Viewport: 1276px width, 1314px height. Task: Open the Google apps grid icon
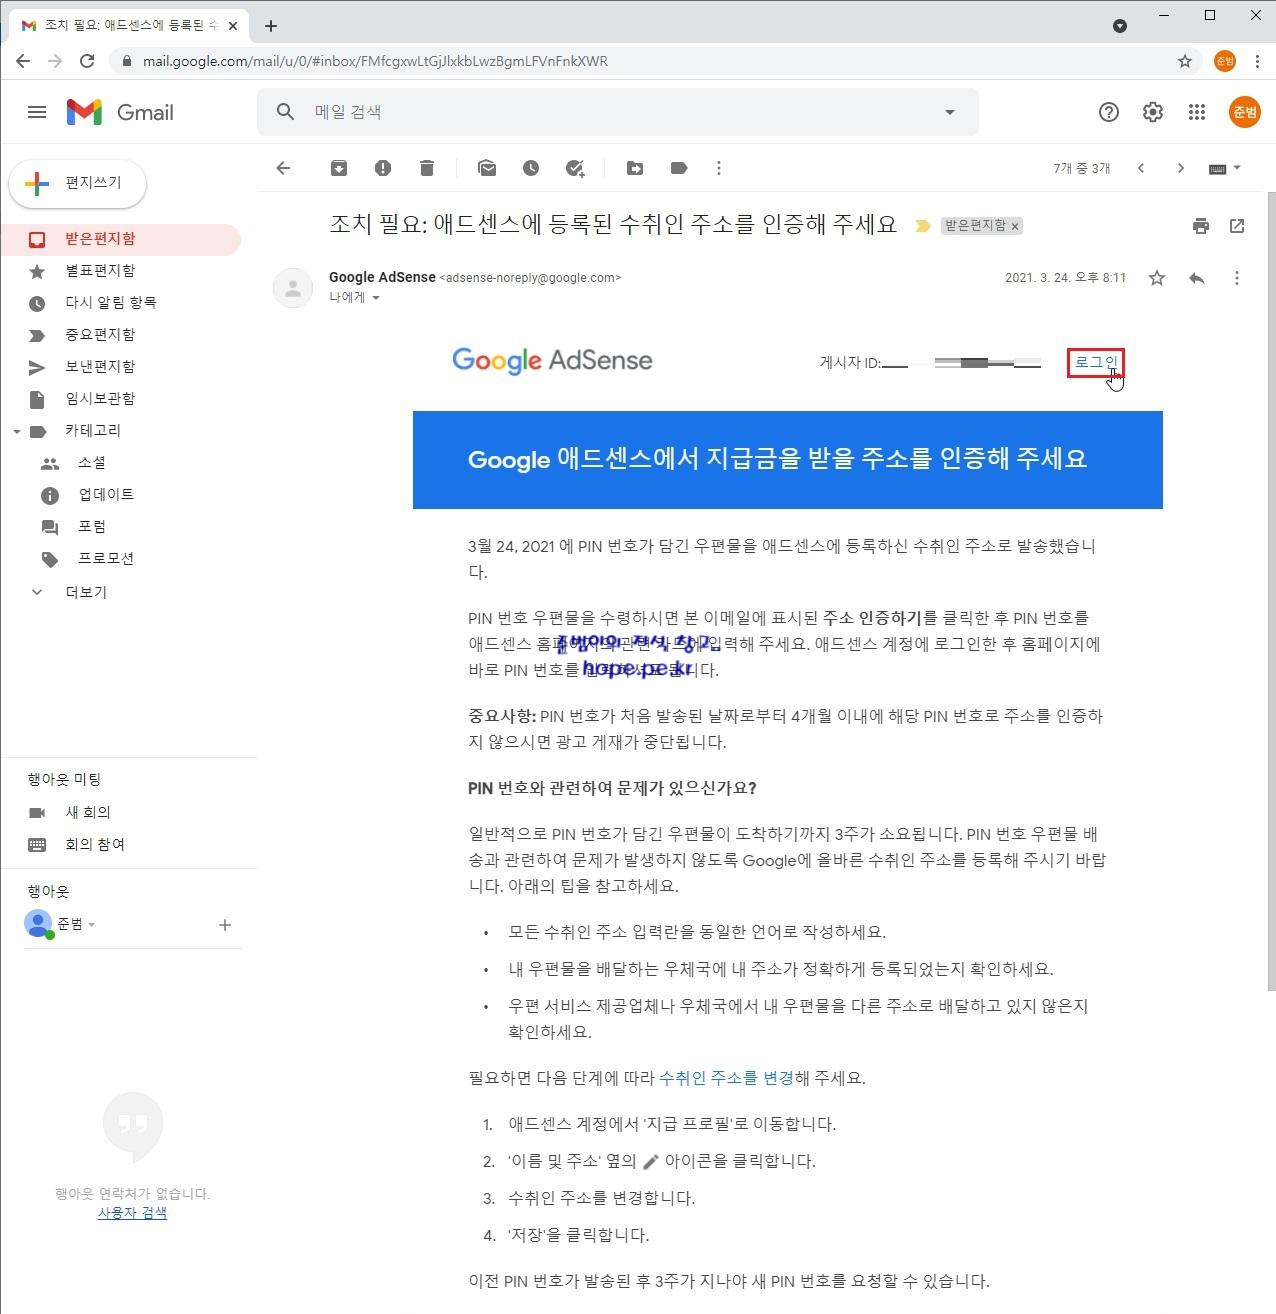tap(1197, 112)
